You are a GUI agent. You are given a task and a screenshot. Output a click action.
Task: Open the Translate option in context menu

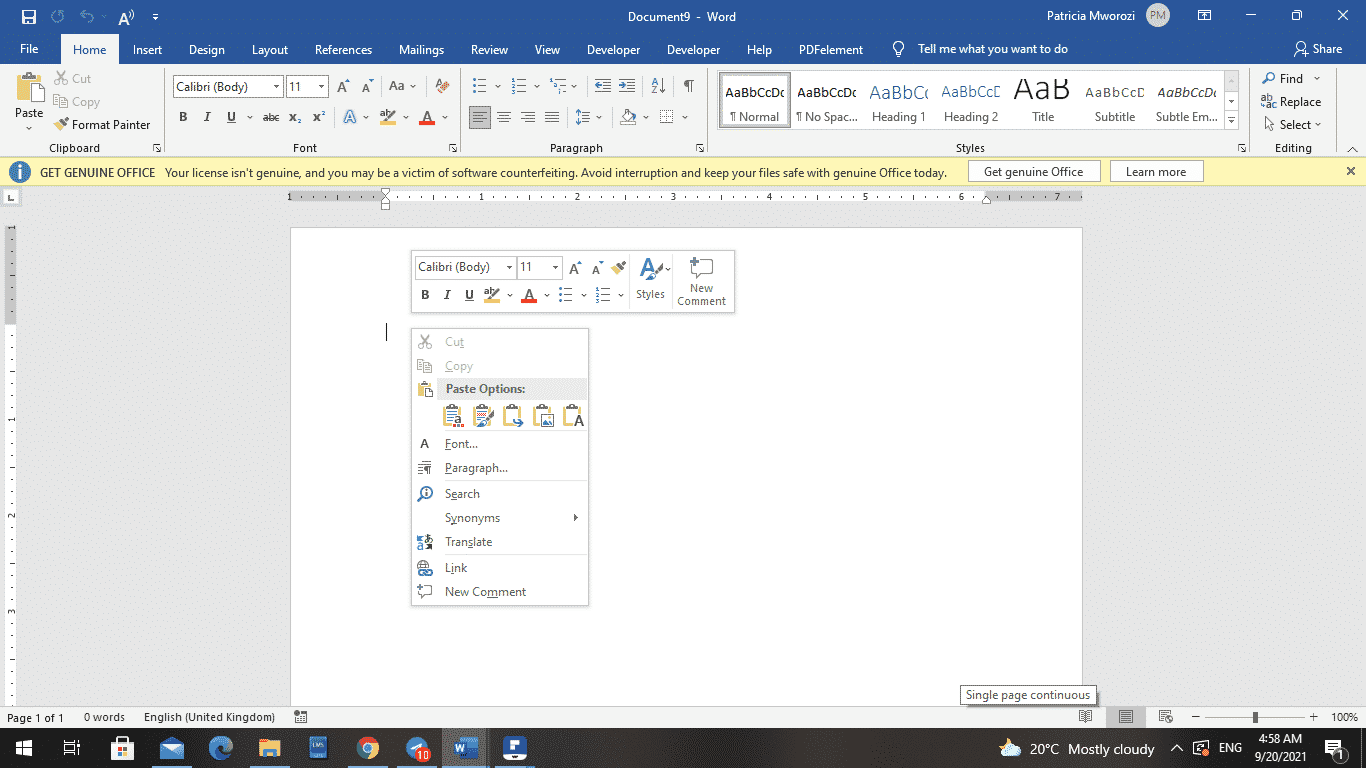coord(468,541)
